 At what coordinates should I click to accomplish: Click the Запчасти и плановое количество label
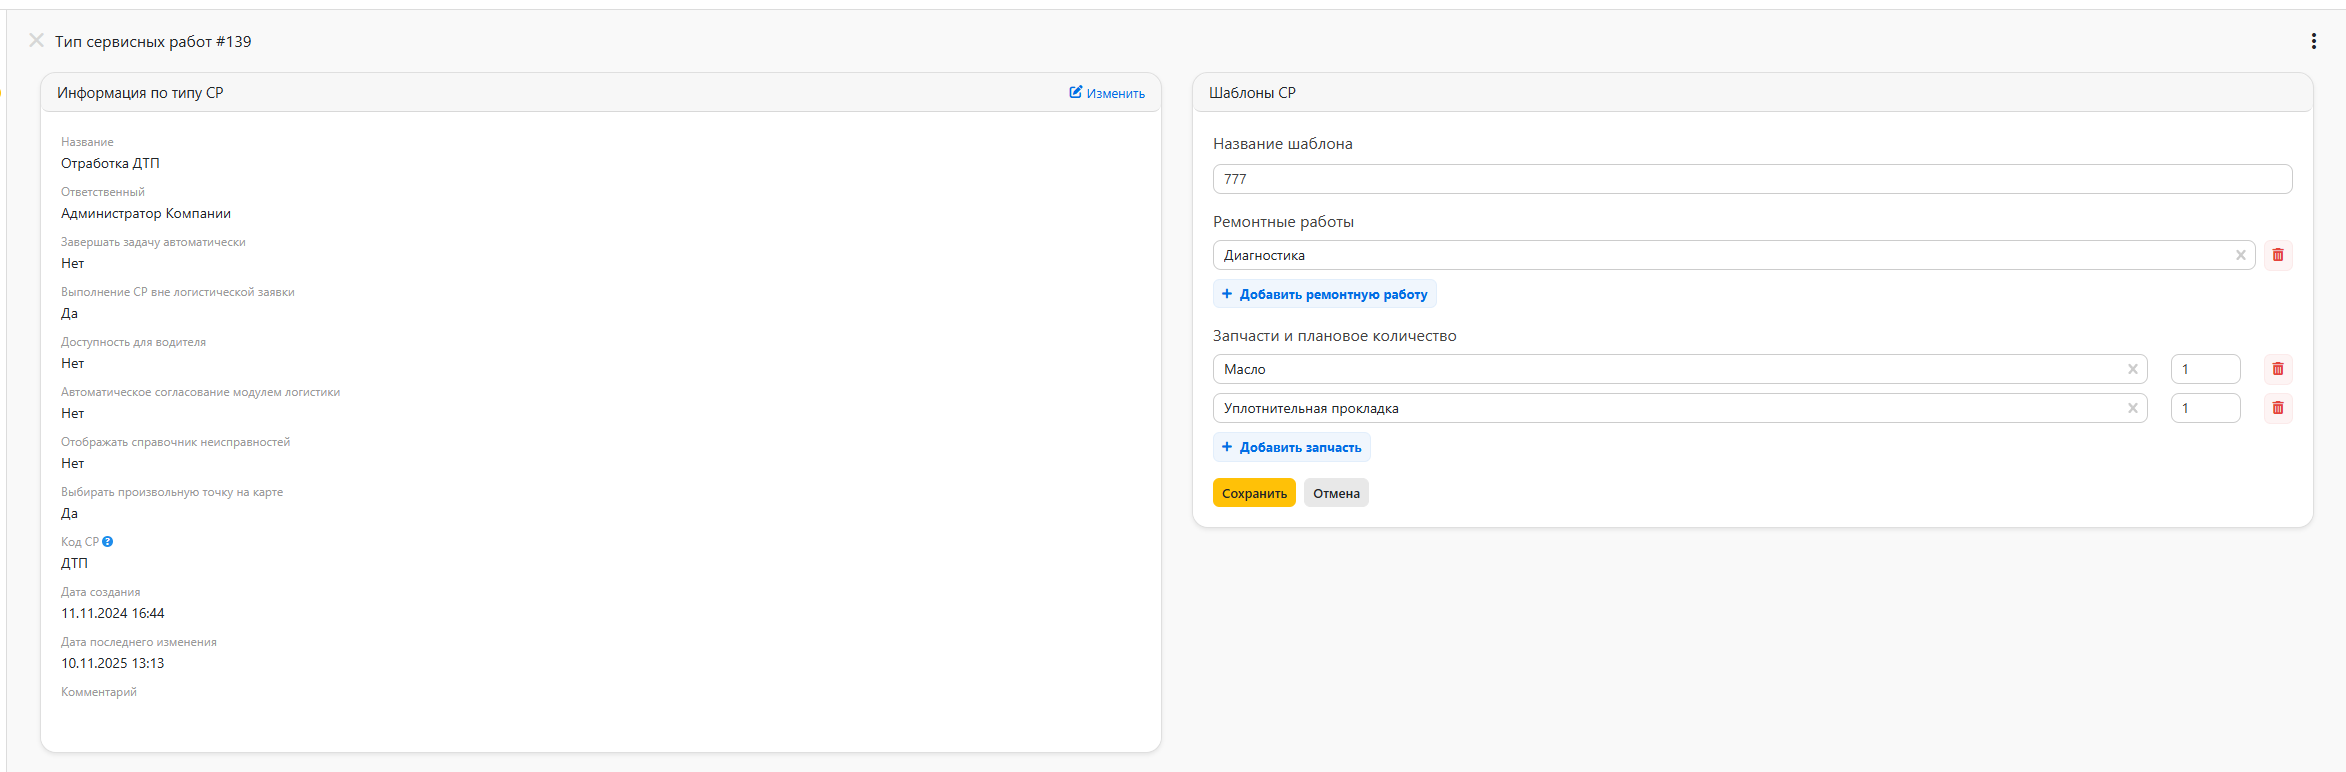(x=1335, y=336)
